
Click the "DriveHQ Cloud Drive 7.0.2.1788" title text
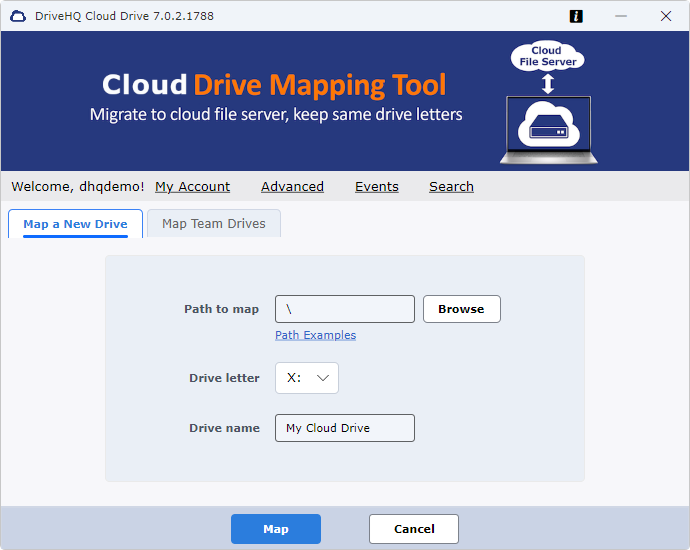point(125,16)
